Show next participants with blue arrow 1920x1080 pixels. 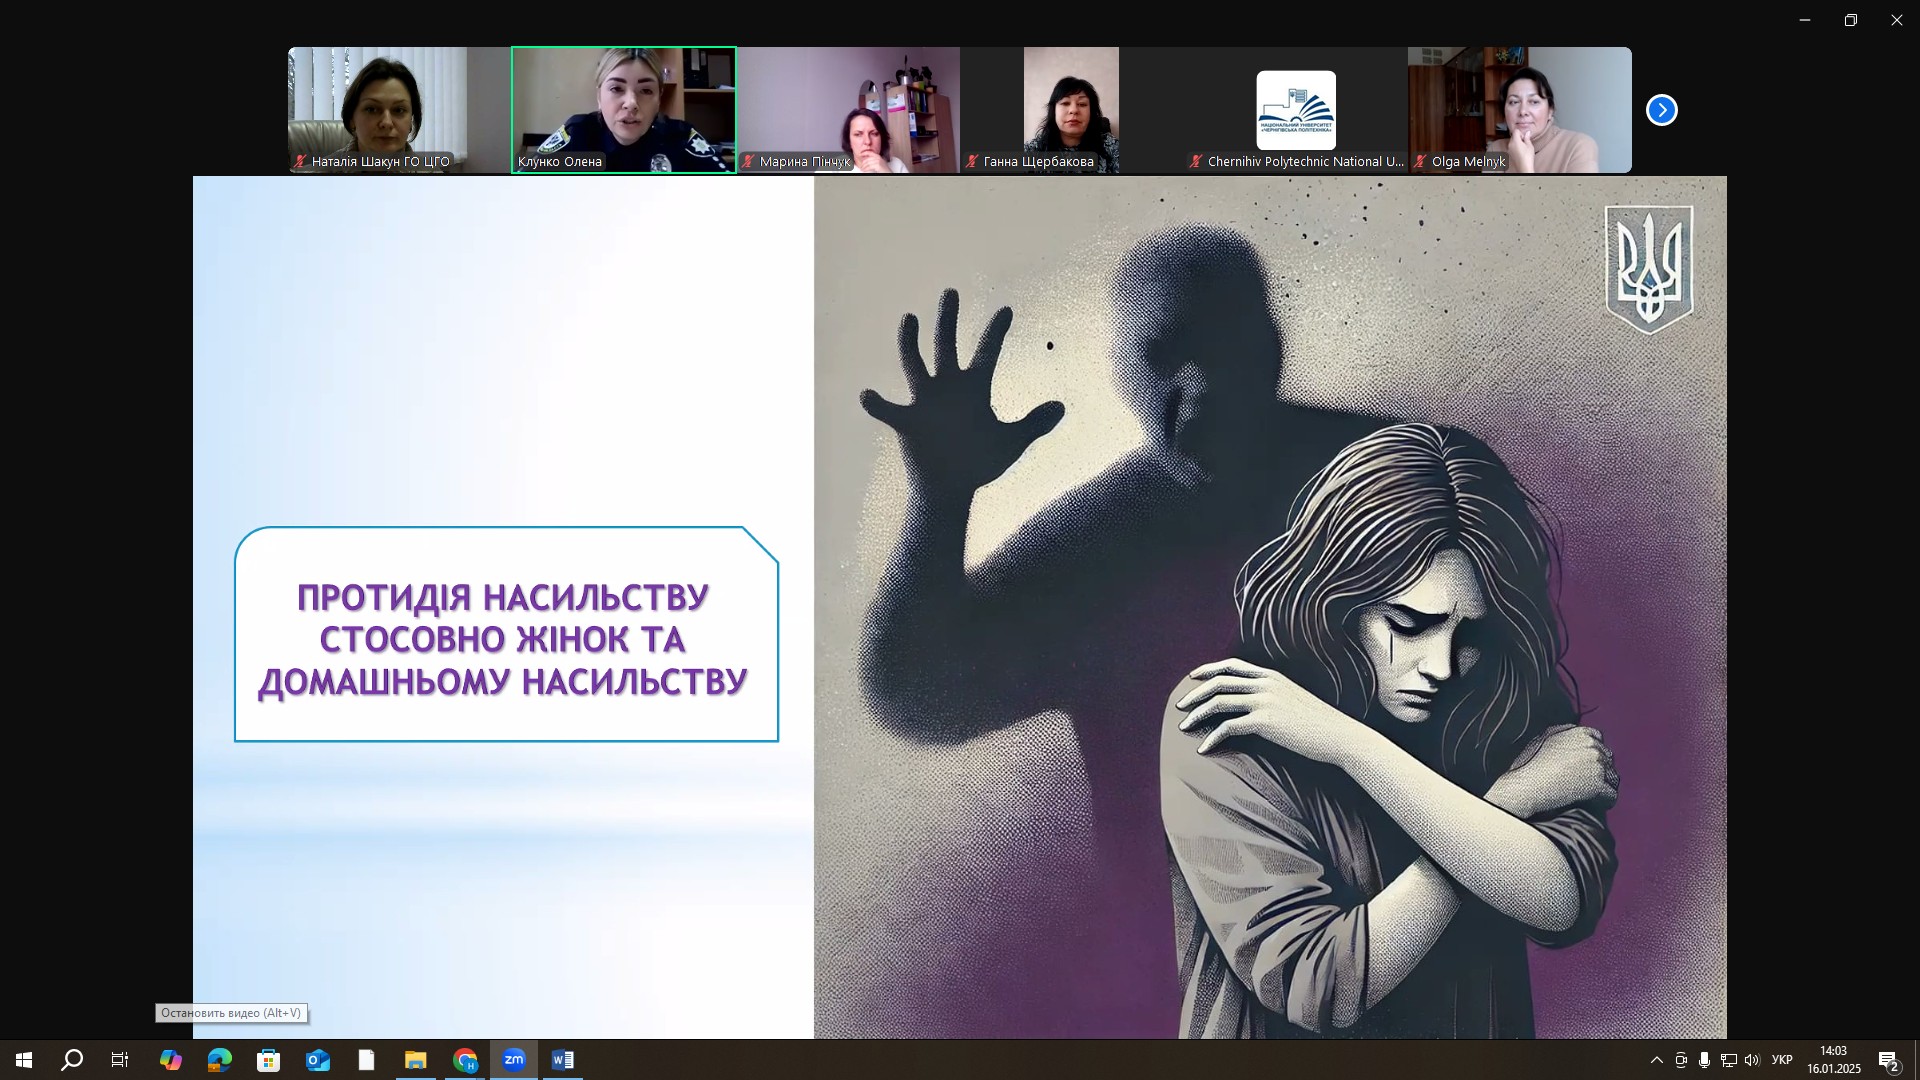point(1661,110)
